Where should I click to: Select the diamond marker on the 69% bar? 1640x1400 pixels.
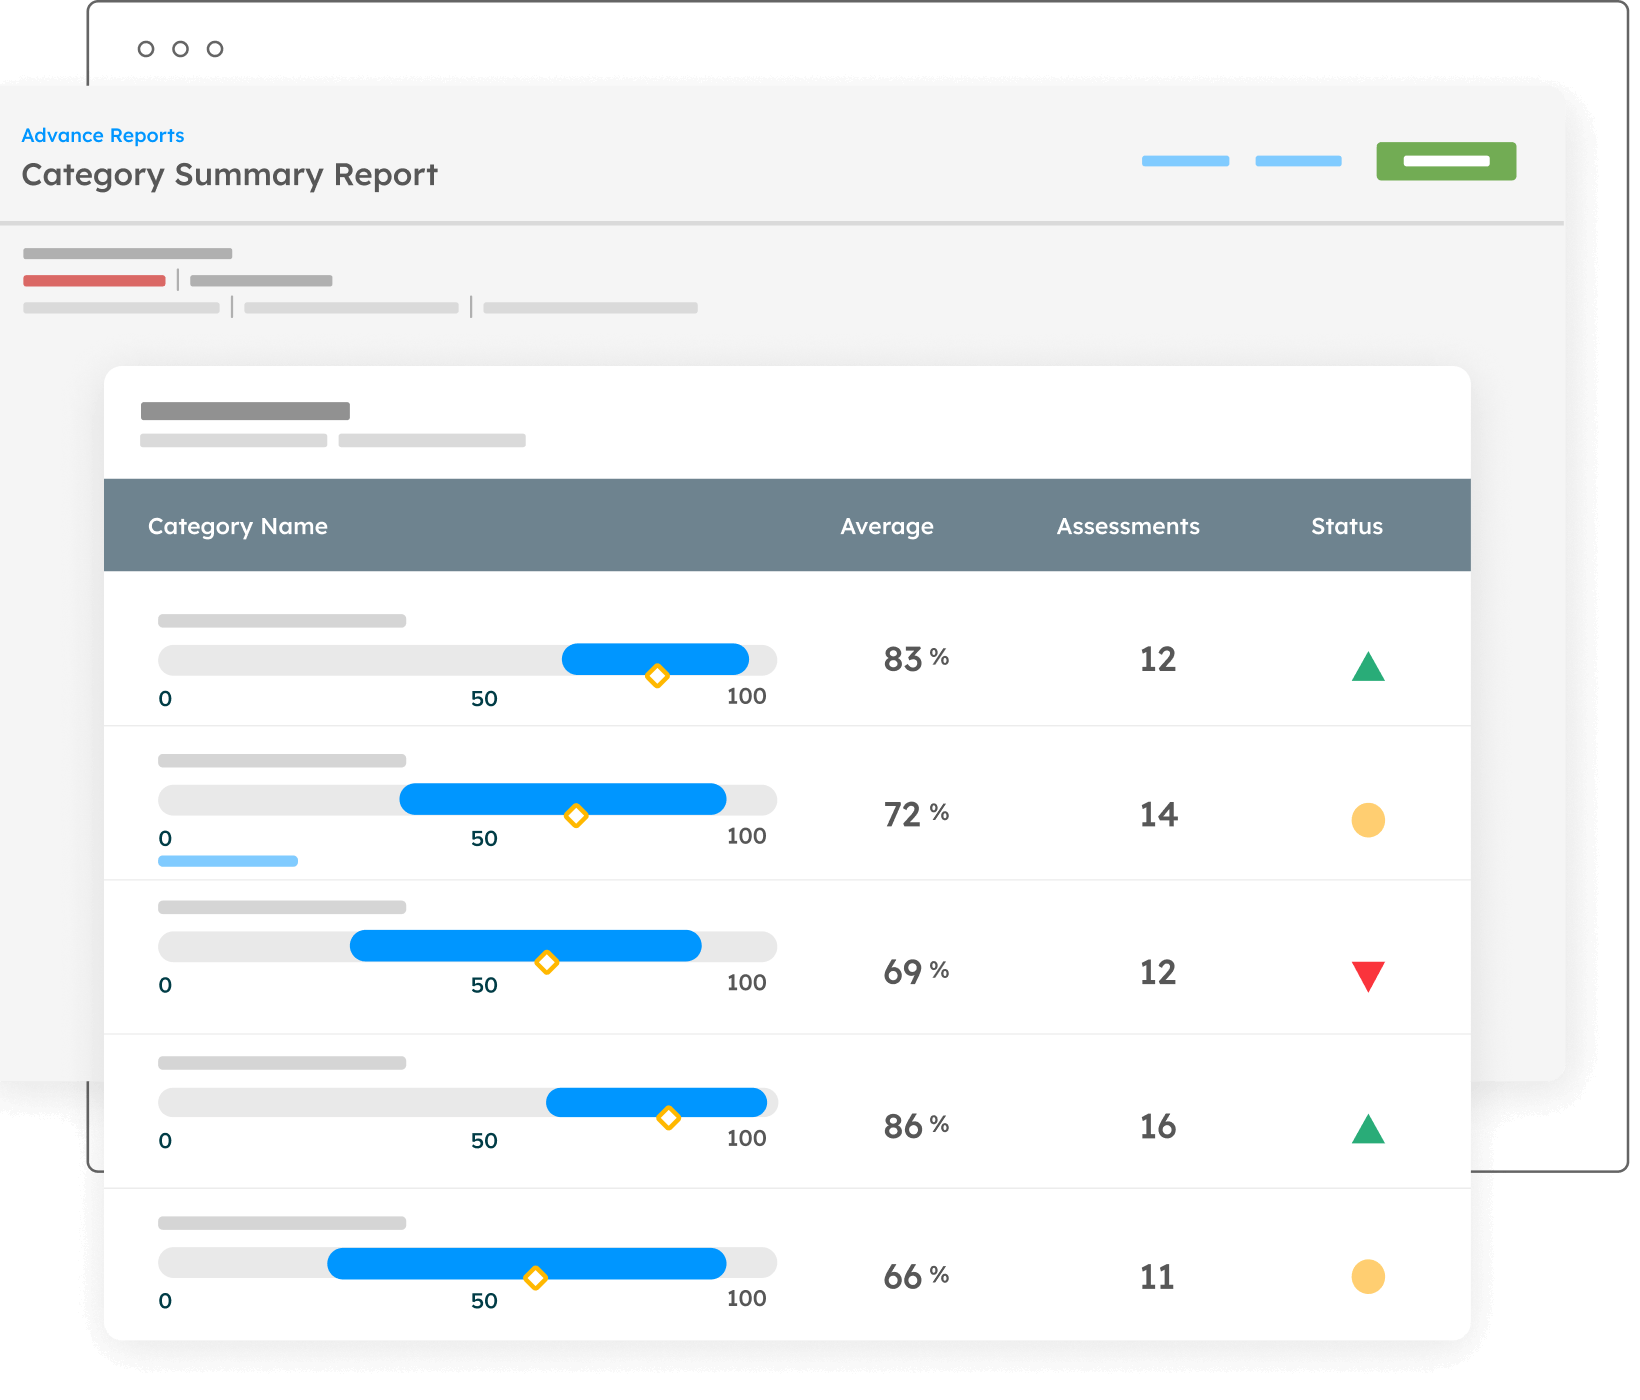click(x=546, y=962)
